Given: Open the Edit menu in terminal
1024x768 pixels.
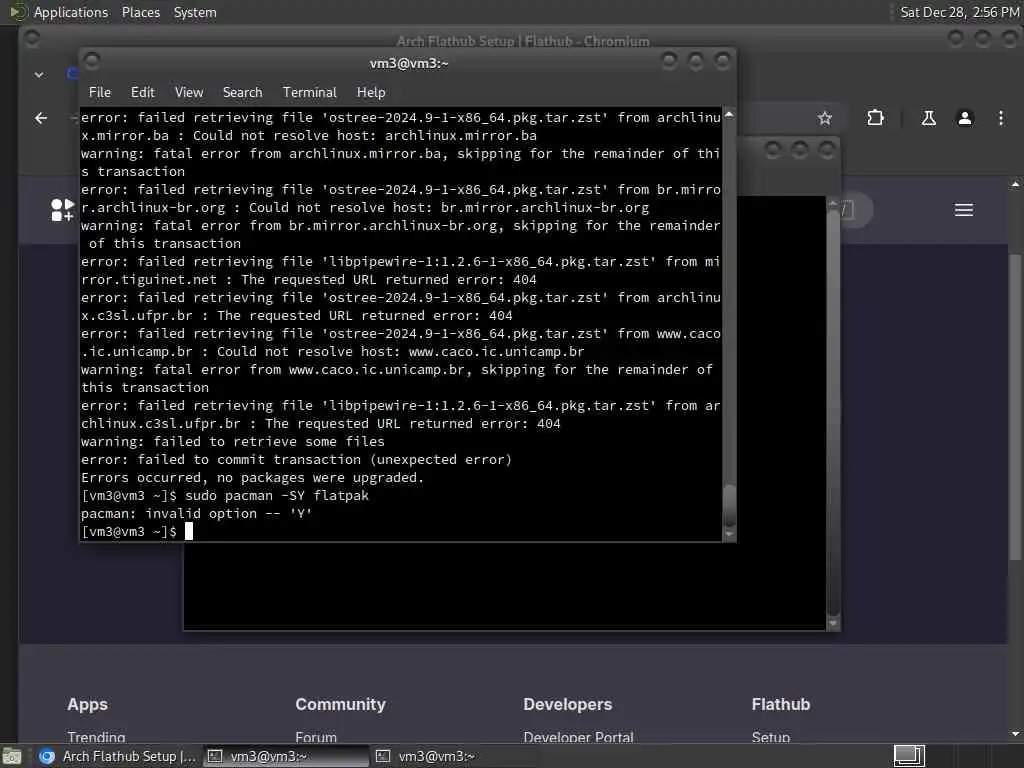Looking at the screenshot, I should (142, 92).
